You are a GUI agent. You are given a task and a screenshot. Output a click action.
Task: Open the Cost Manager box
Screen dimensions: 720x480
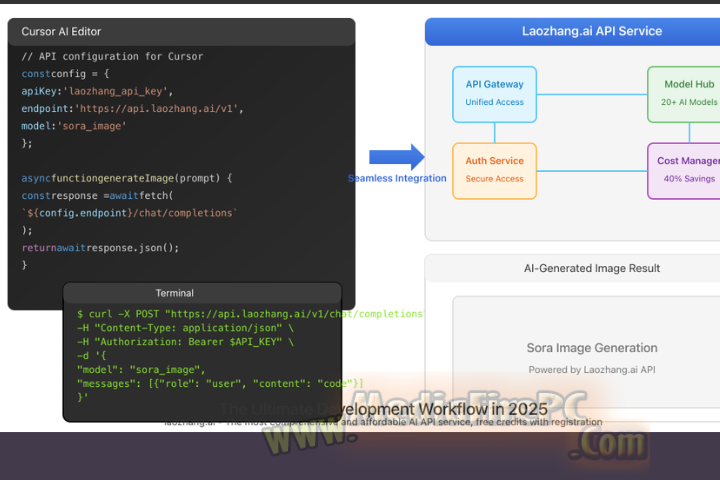click(x=685, y=169)
